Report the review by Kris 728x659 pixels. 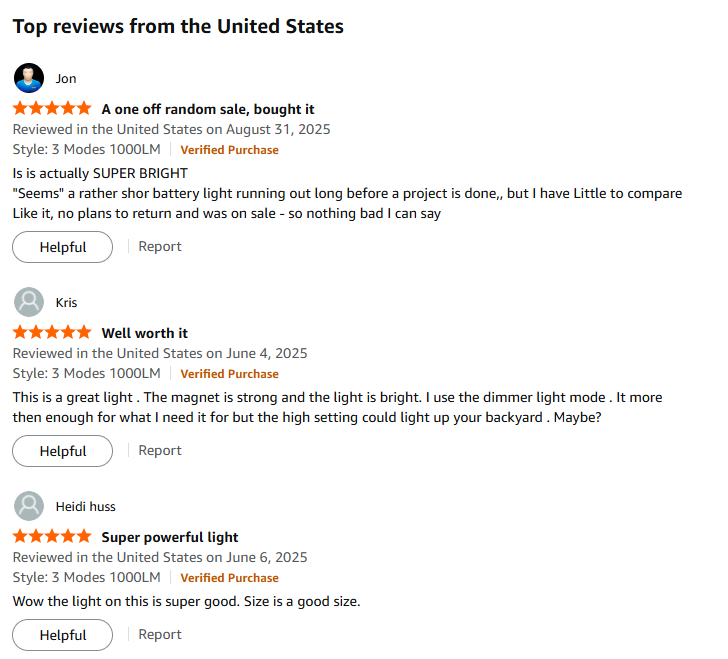click(x=160, y=450)
